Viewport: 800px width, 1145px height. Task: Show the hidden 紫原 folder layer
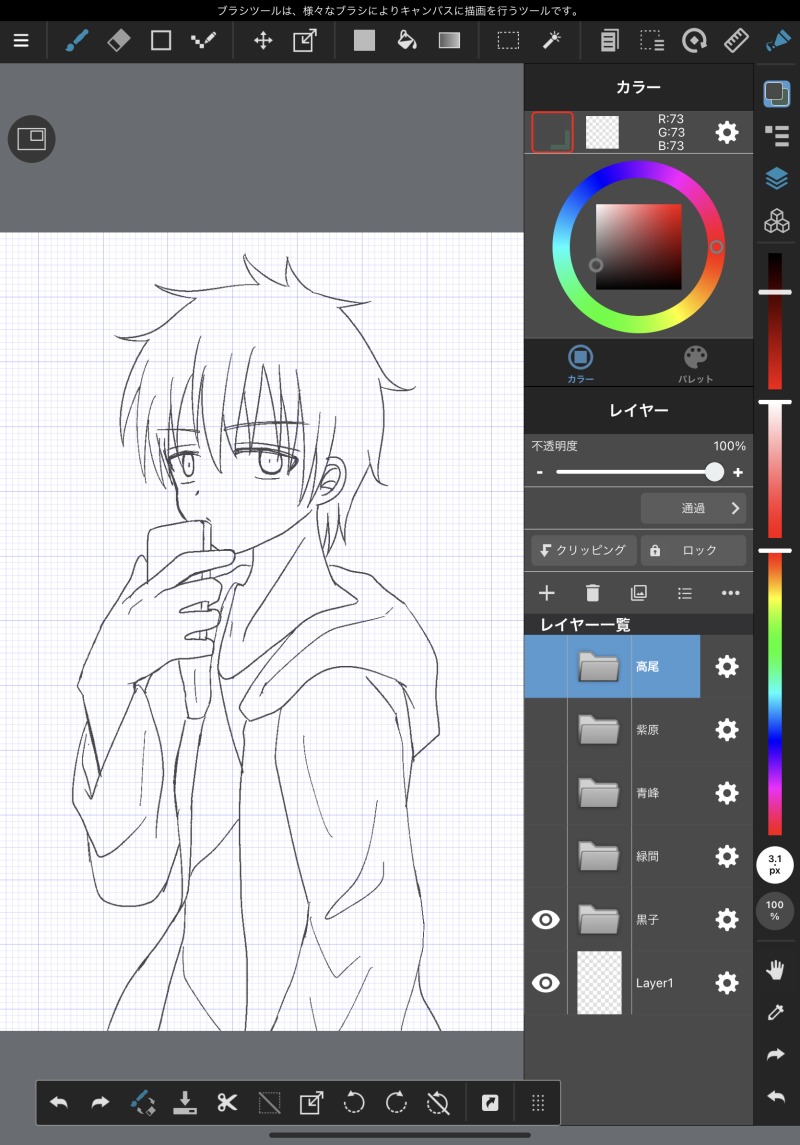pos(545,729)
